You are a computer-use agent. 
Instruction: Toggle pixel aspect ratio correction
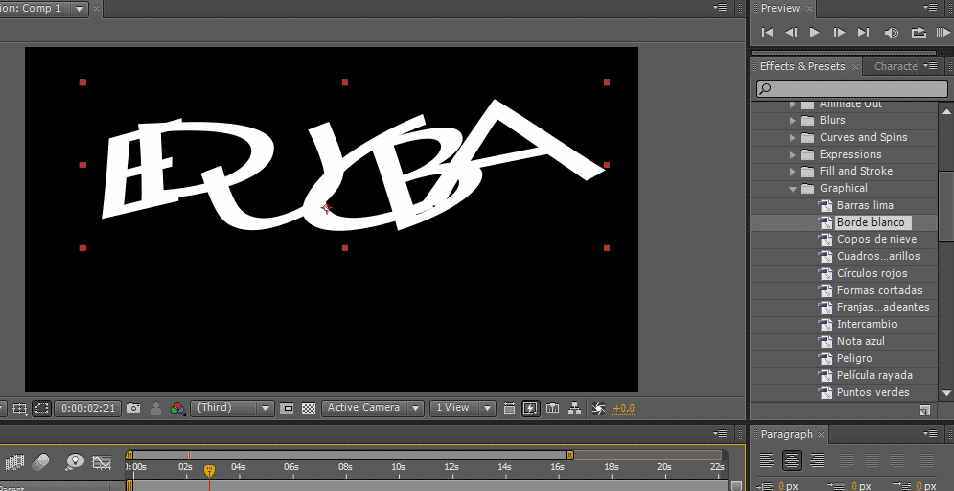(x=509, y=408)
